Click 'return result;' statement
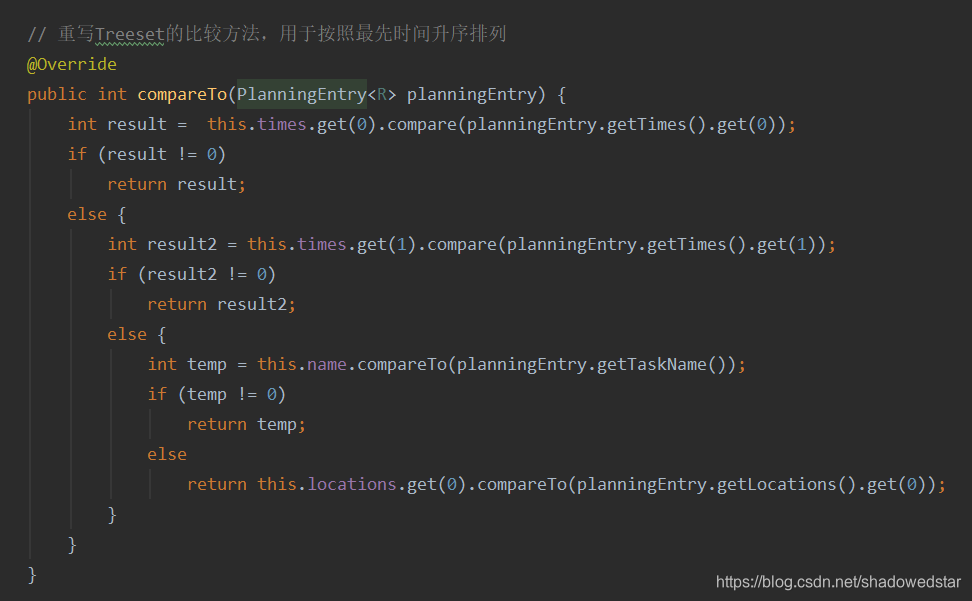 pyautogui.click(x=177, y=185)
